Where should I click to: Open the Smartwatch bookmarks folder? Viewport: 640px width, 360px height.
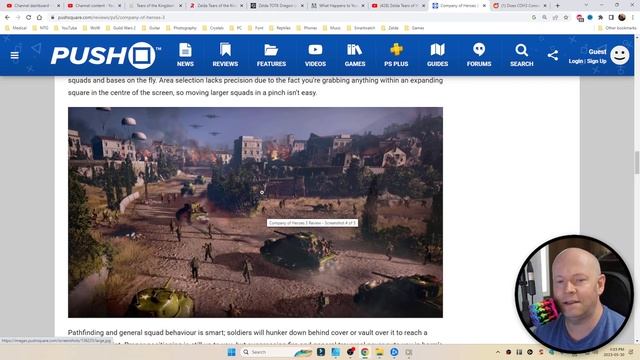click(x=361, y=28)
